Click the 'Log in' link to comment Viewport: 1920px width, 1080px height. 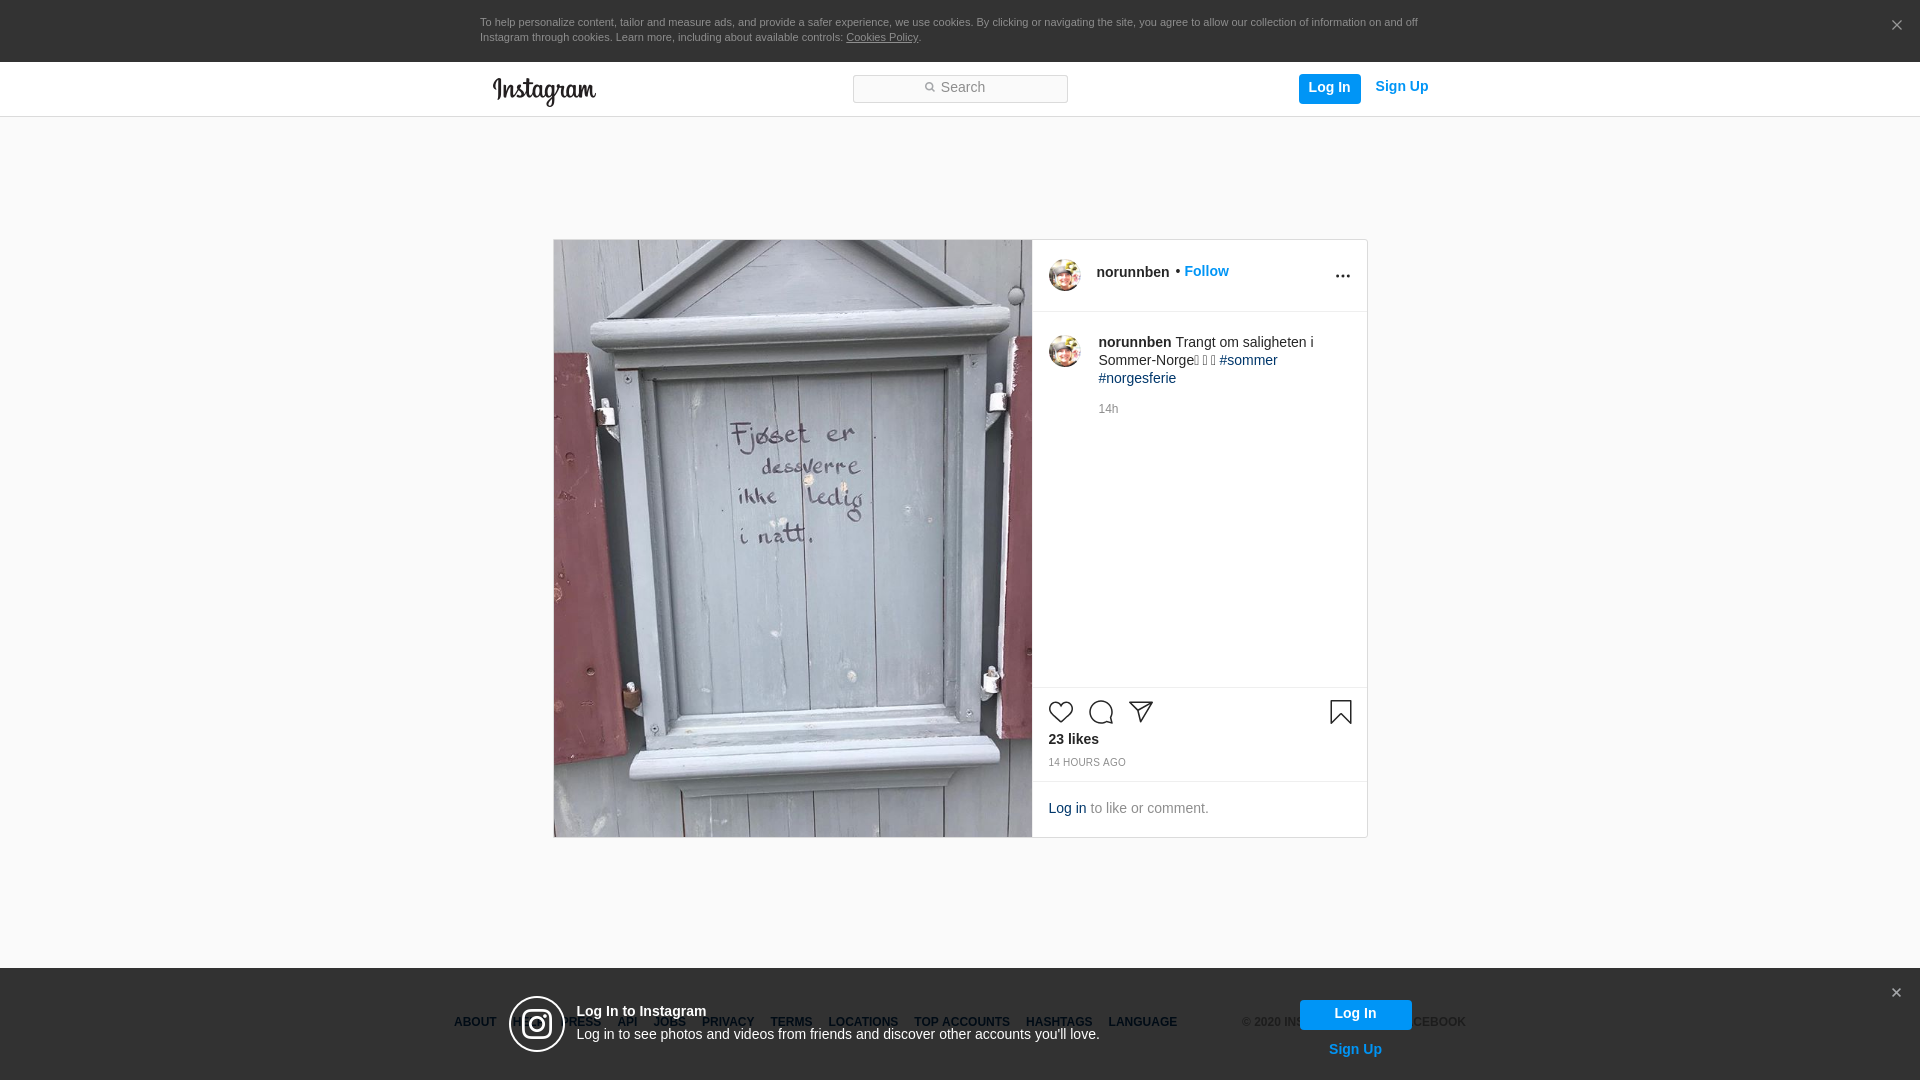[1067, 808]
